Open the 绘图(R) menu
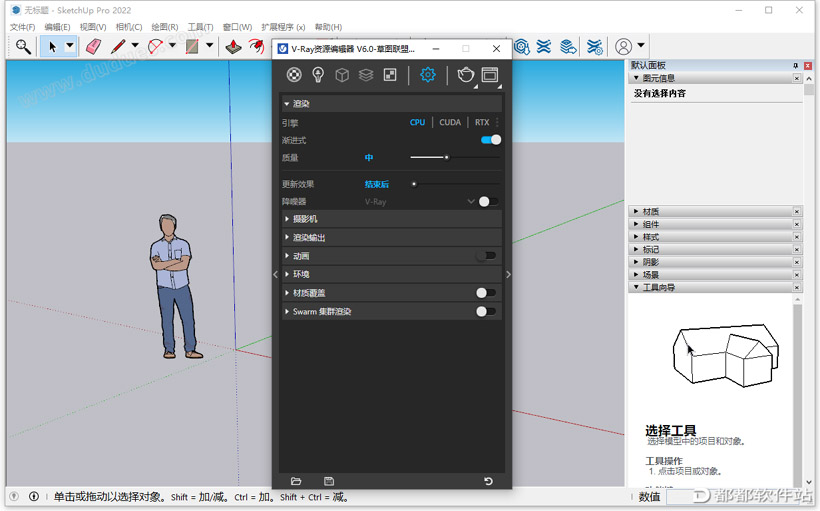This screenshot has height=511, width=820. [165, 27]
